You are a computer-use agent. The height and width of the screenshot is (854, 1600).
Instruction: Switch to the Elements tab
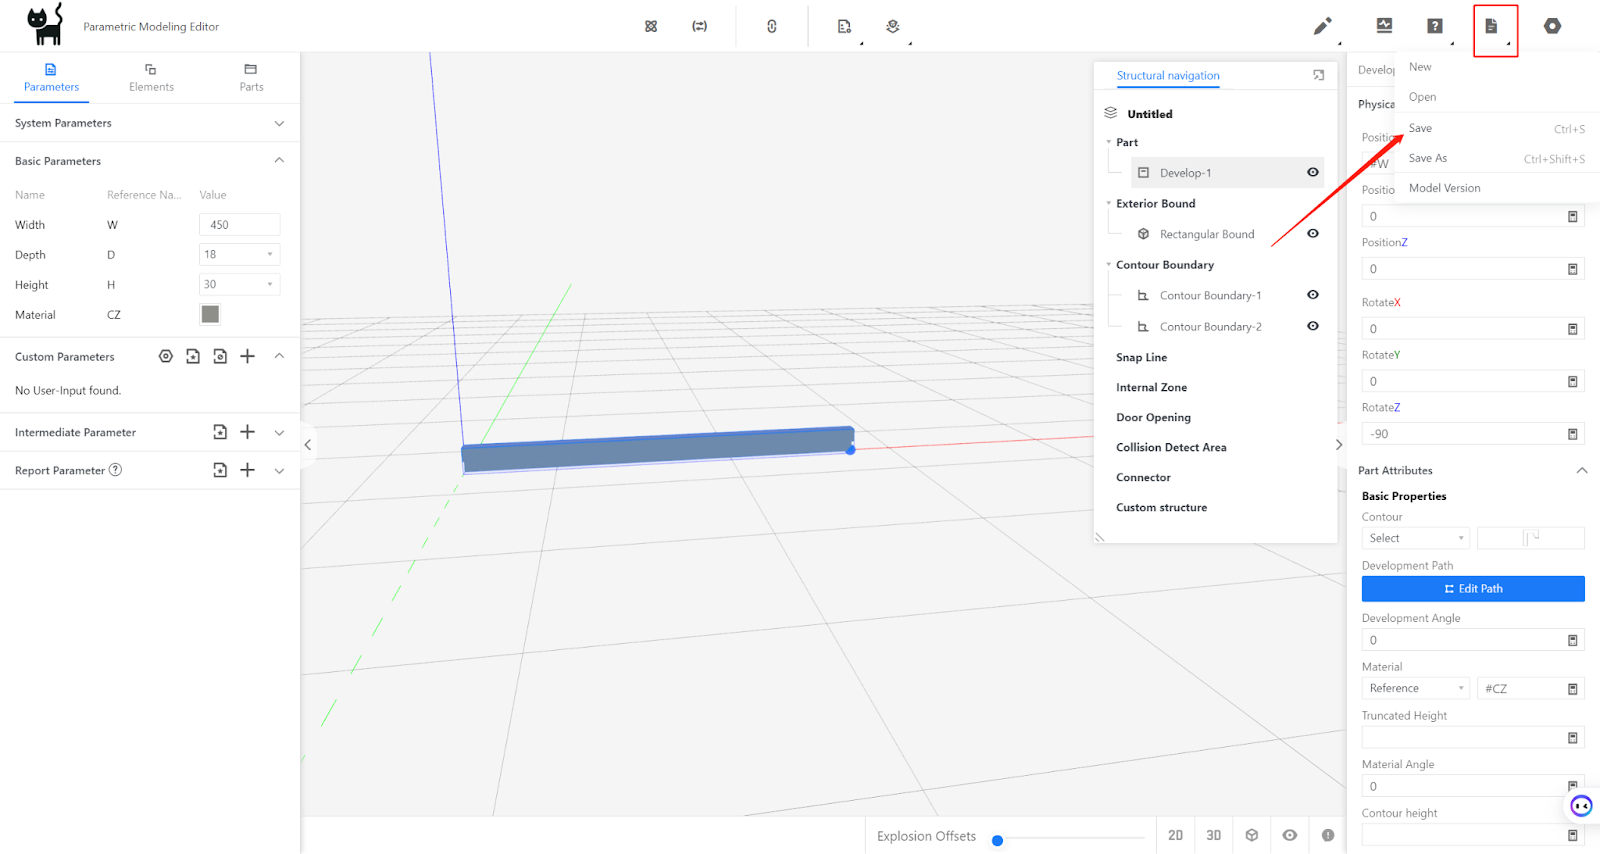coord(151,78)
